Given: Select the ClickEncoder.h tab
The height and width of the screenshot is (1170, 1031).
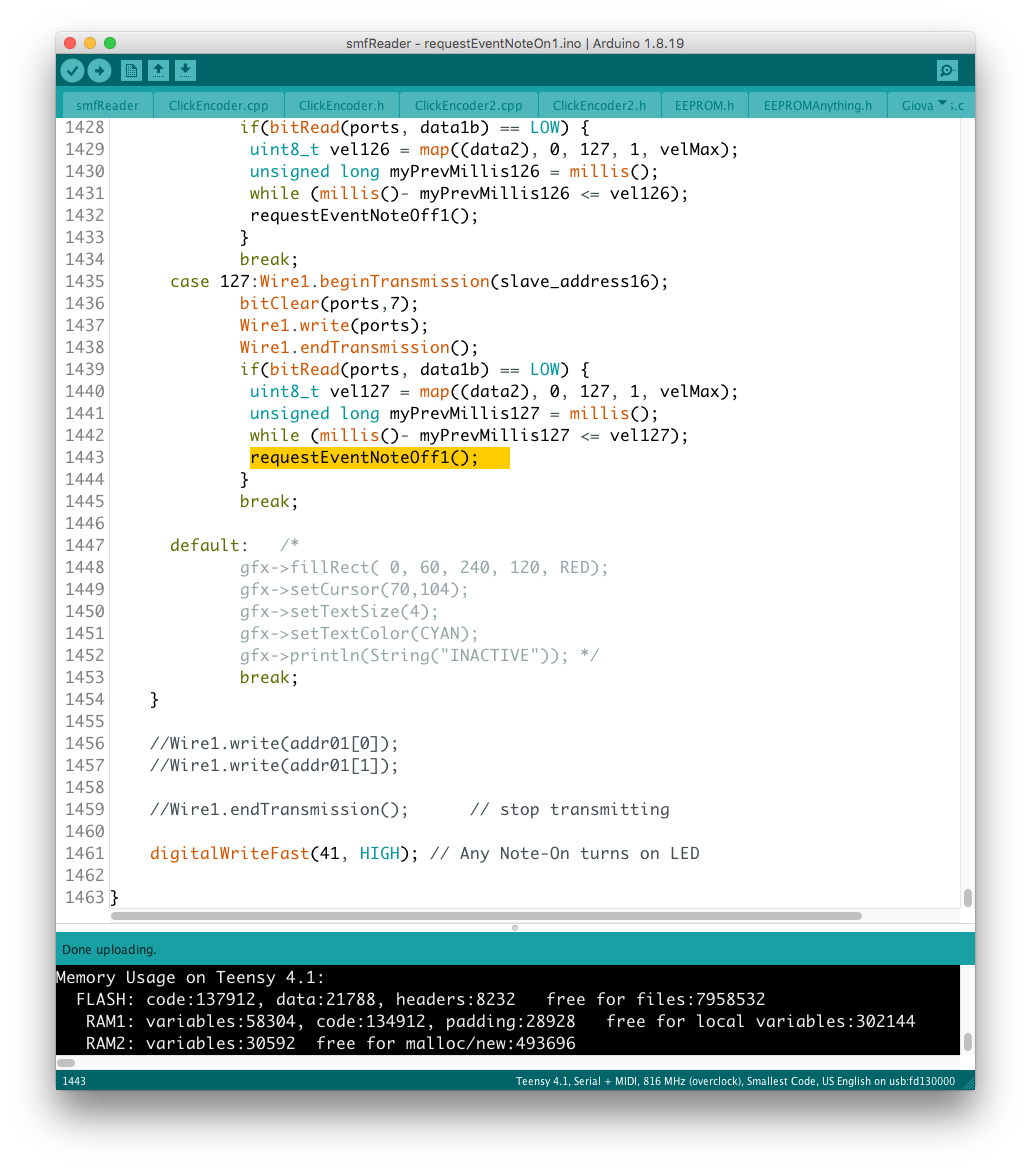Looking at the screenshot, I should (341, 105).
